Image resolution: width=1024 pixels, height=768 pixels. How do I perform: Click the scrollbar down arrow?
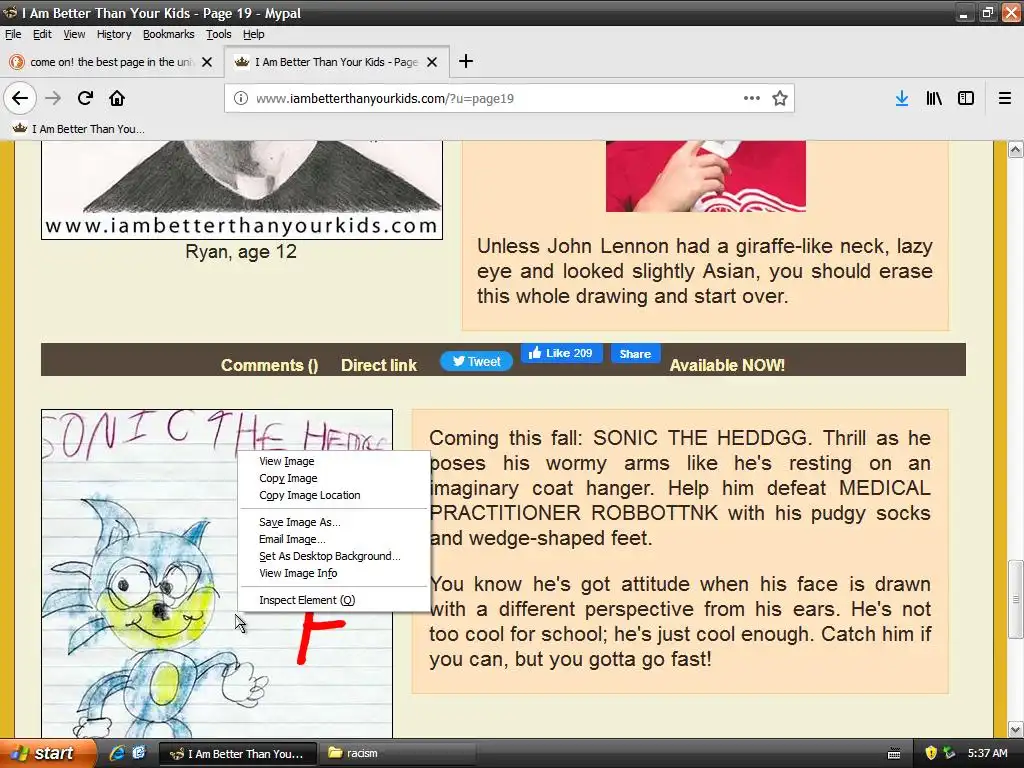pos(1015,729)
